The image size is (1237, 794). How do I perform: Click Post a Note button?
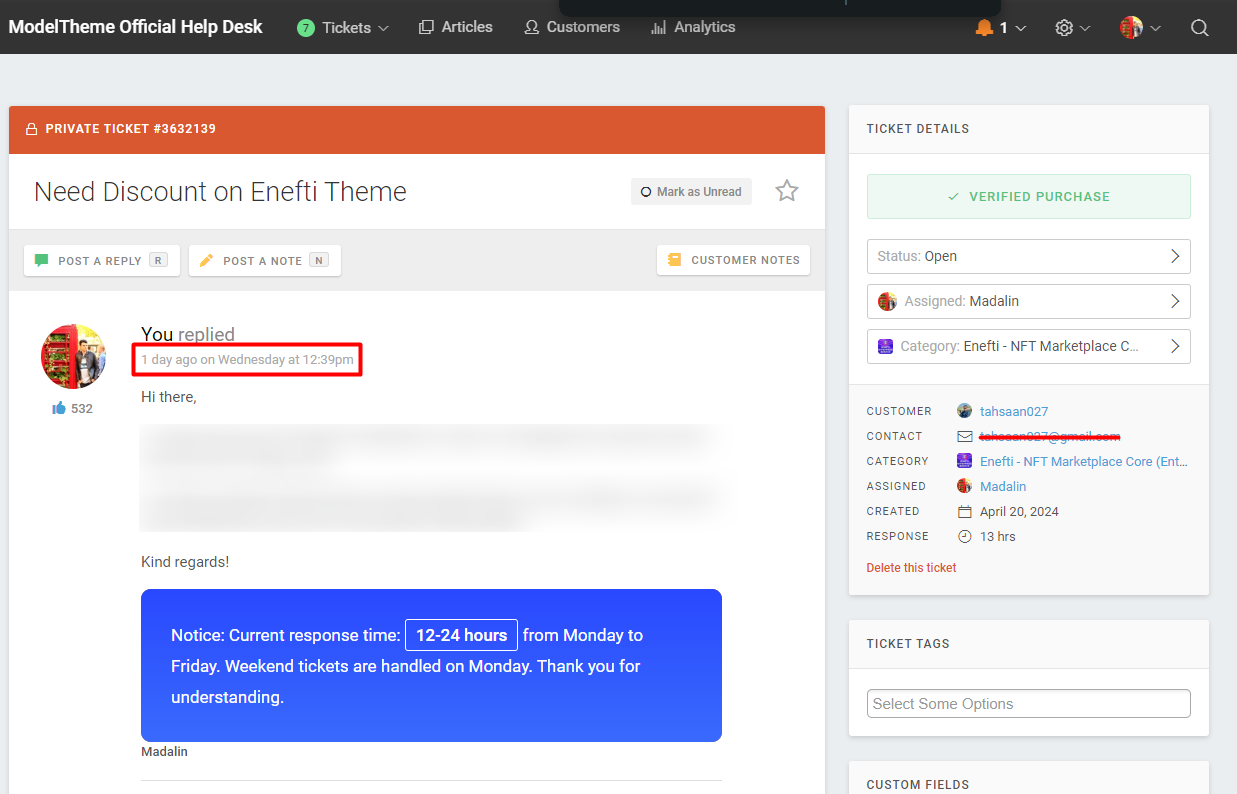(x=265, y=260)
